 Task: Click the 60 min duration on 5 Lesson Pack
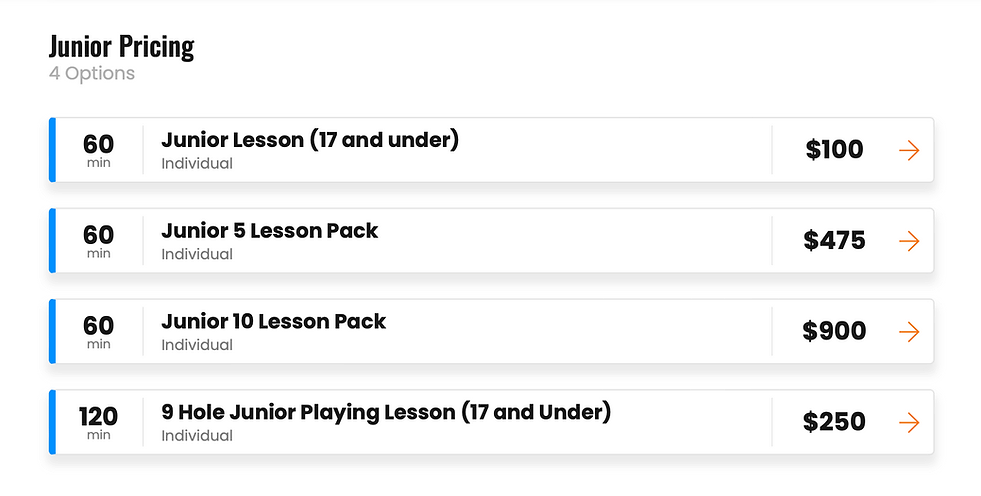(x=98, y=241)
